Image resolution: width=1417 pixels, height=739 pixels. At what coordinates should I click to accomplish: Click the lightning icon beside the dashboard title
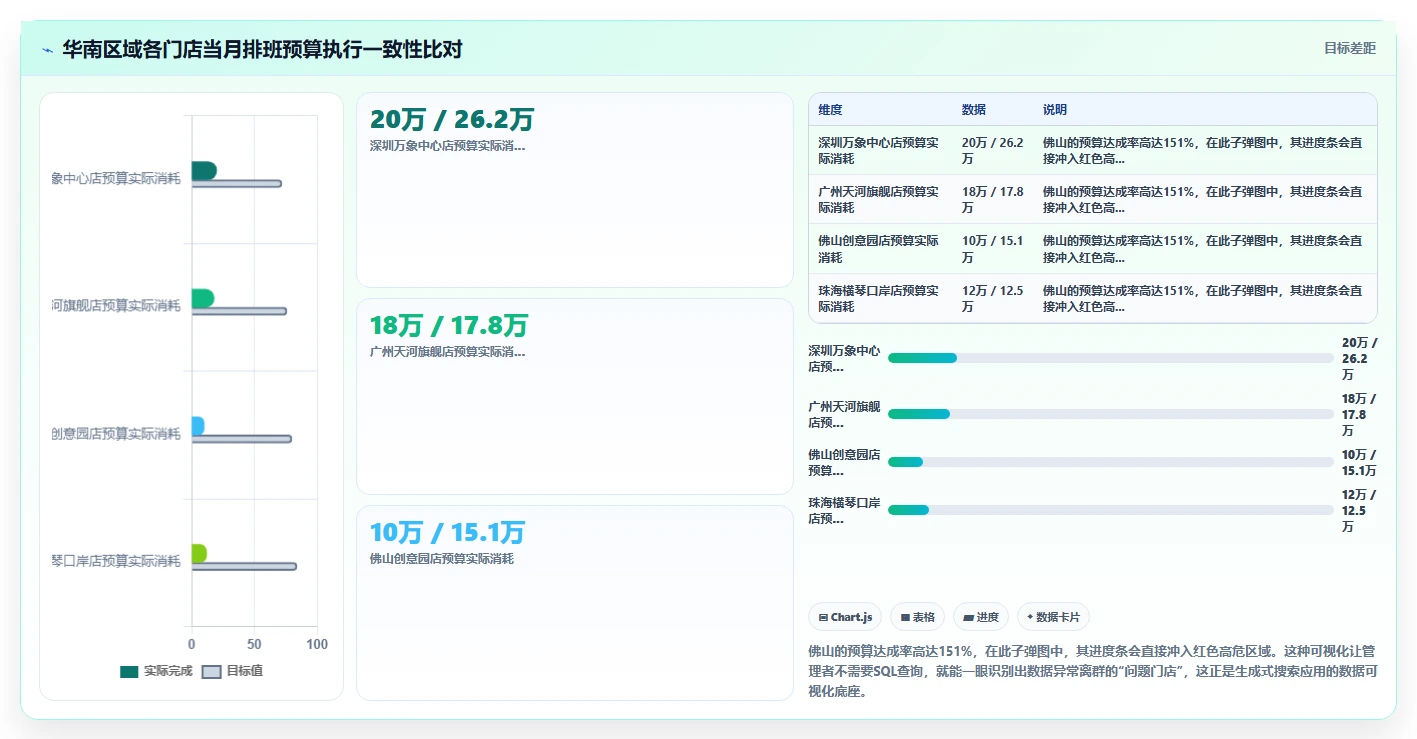tap(48, 50)
